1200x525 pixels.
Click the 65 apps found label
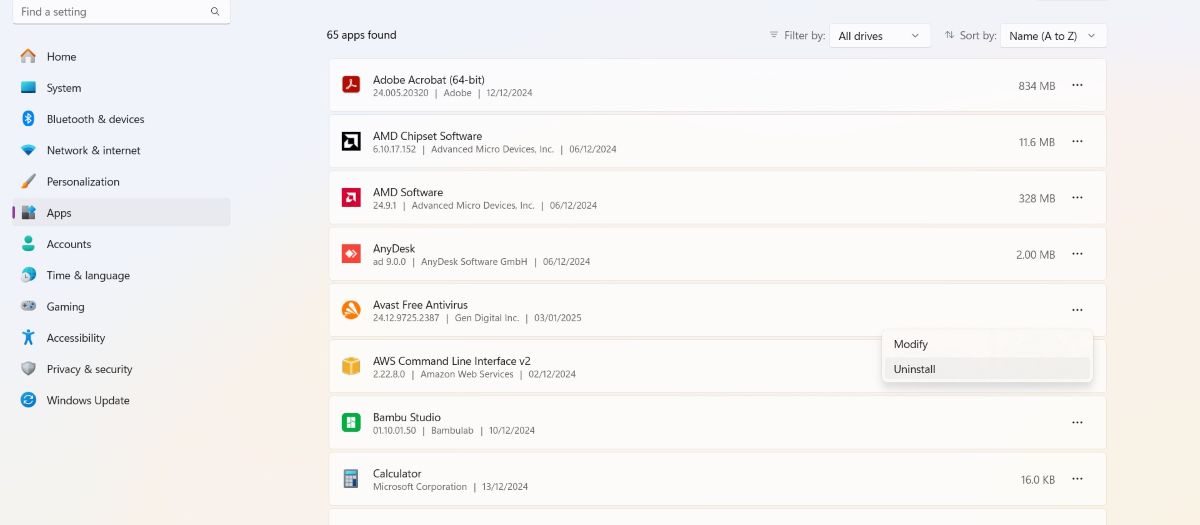(361, 35)
